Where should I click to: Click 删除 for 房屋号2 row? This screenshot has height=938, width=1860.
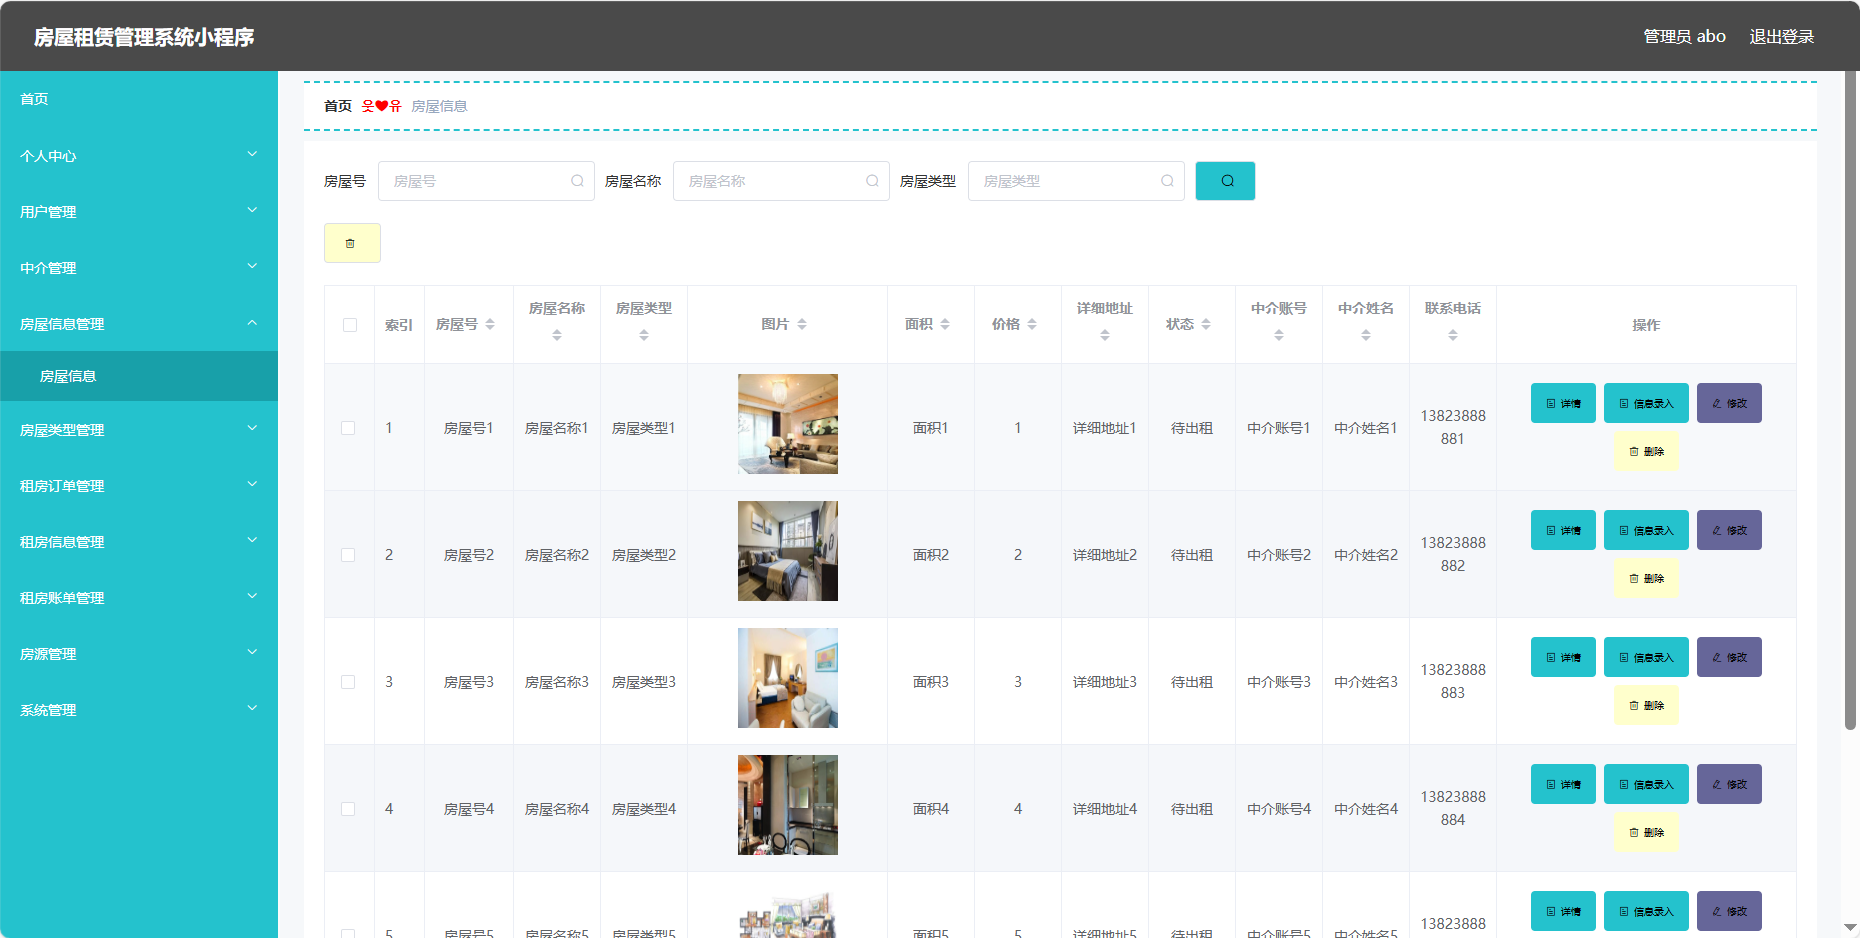click(x=1646, y=578)
